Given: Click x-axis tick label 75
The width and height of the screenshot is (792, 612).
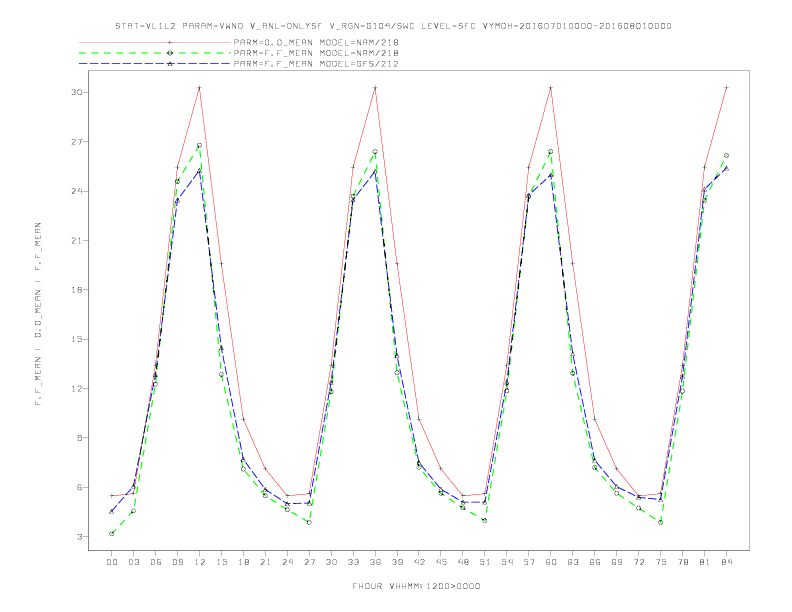Looking at the screenshot, I should point(661,562).
